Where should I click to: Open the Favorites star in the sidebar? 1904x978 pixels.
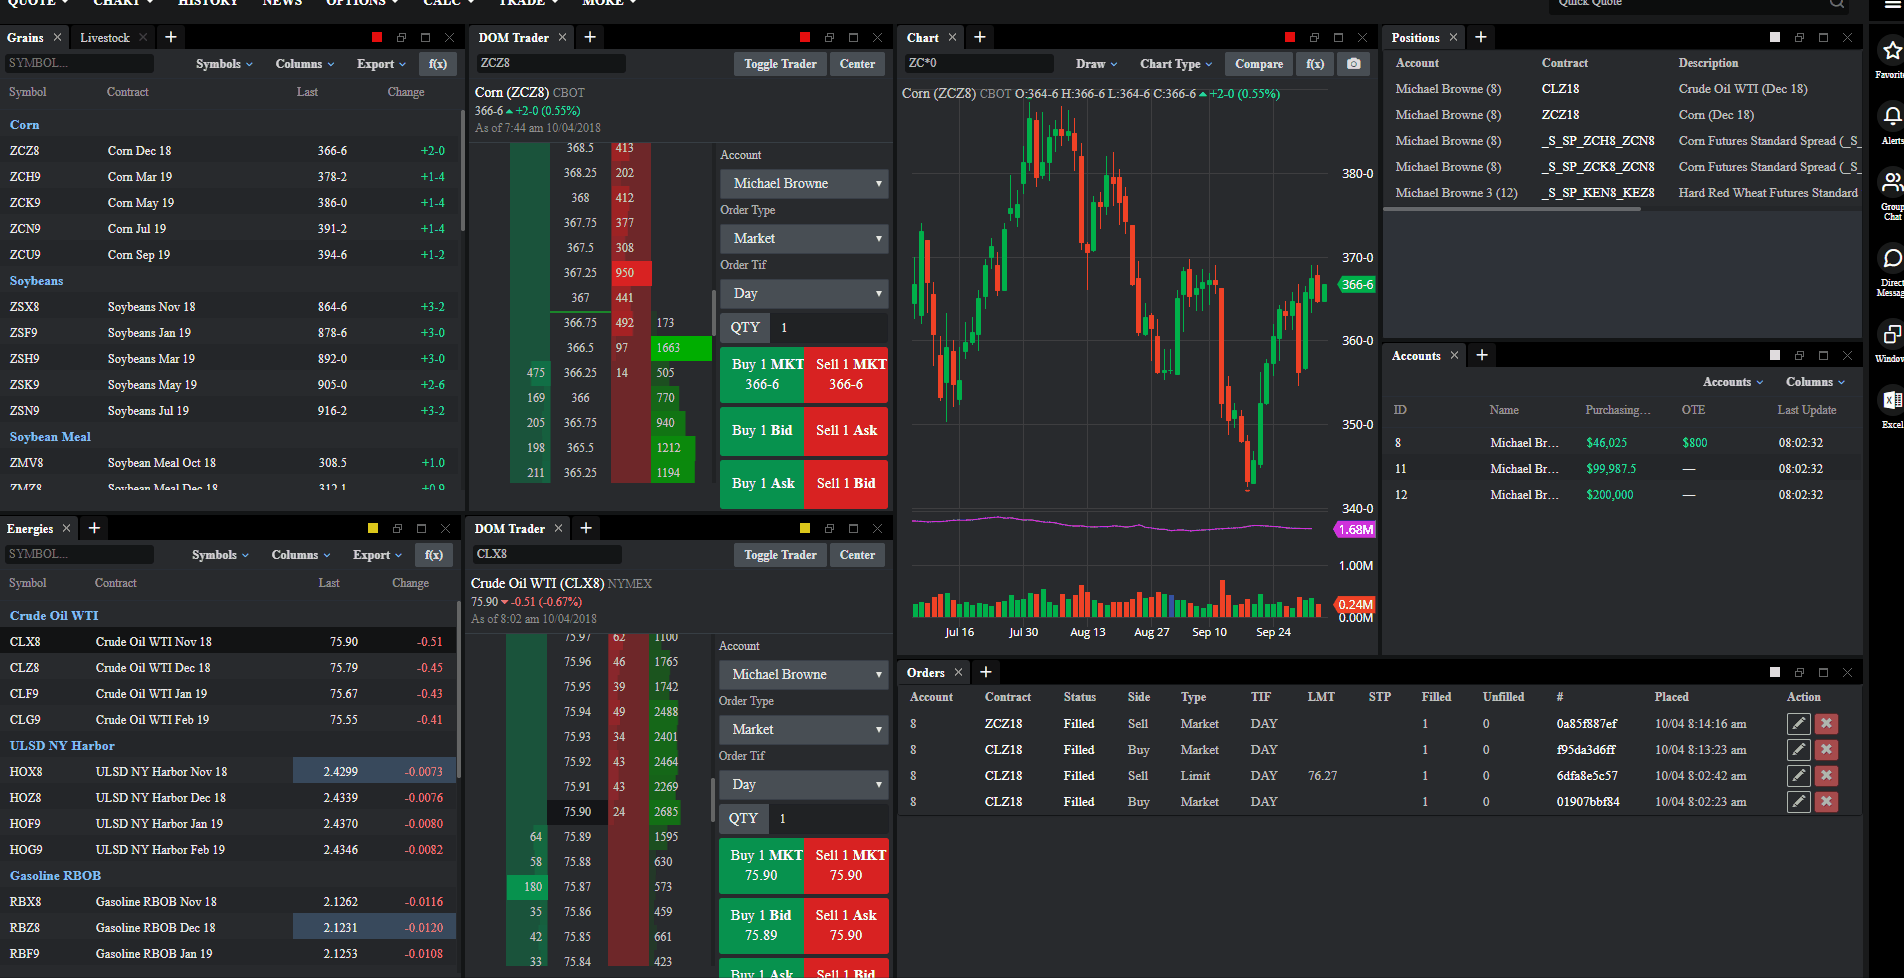(1890, 51)
